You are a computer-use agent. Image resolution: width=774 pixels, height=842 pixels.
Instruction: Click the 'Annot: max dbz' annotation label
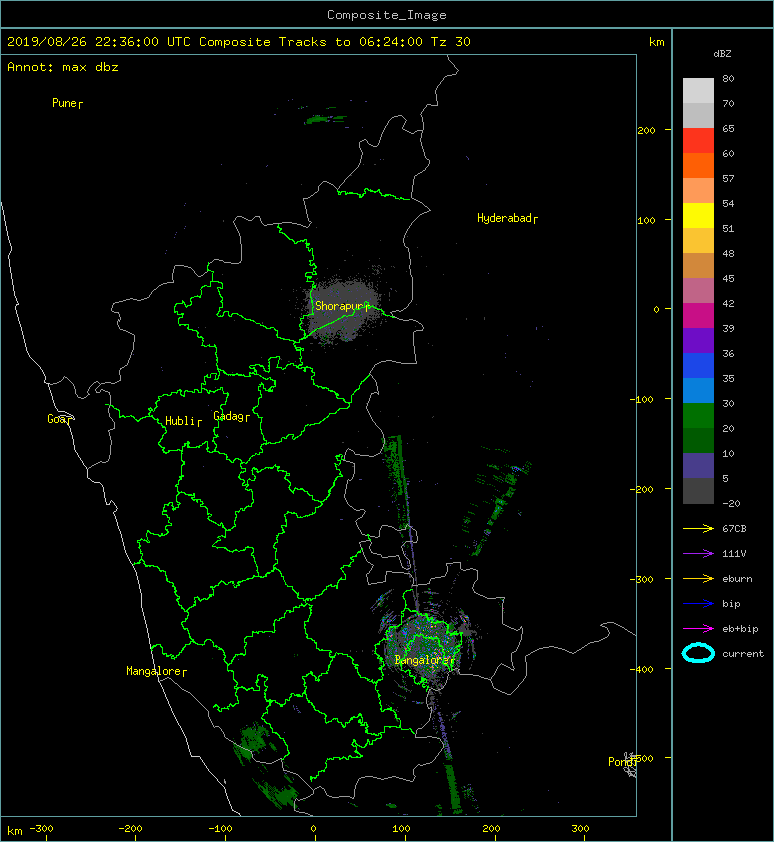[63, 67]
